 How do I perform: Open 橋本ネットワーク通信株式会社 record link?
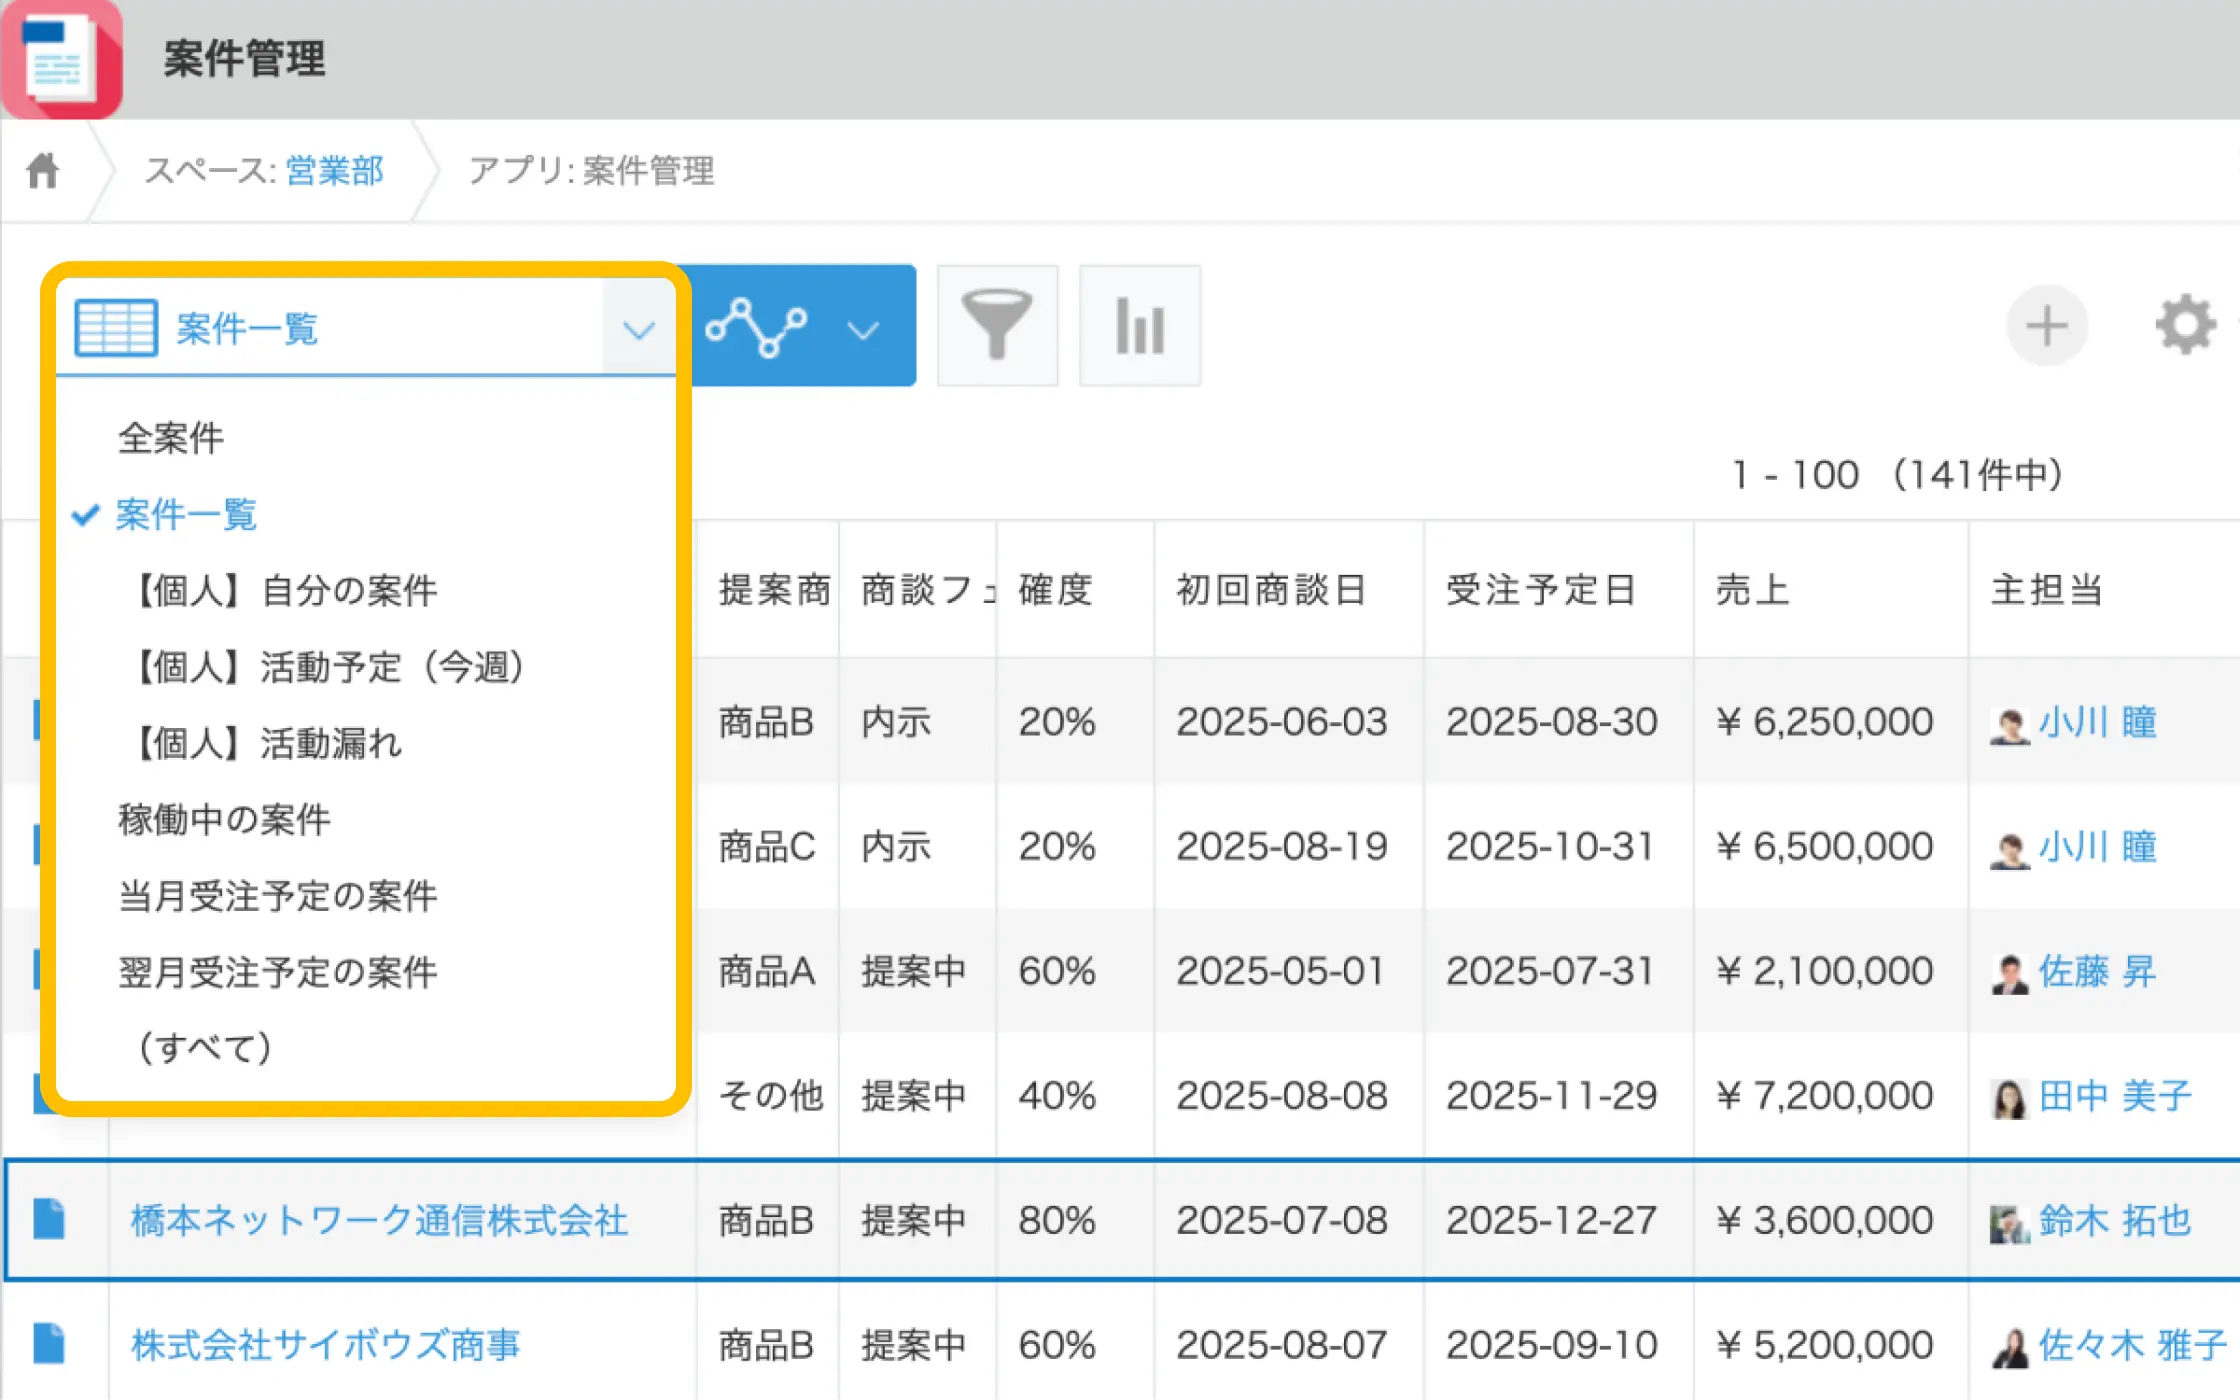coord(379,1220)
